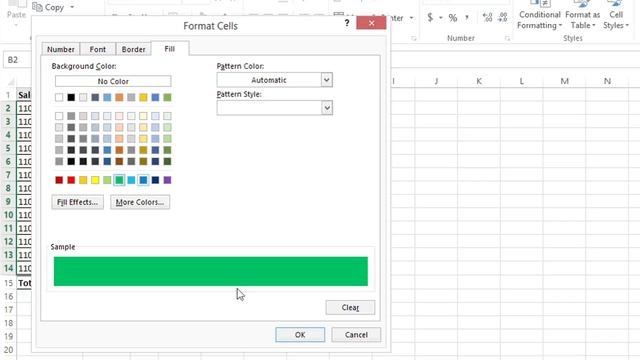Pick the black theme color swatch

pyautogui.click(x=71, y=97)
